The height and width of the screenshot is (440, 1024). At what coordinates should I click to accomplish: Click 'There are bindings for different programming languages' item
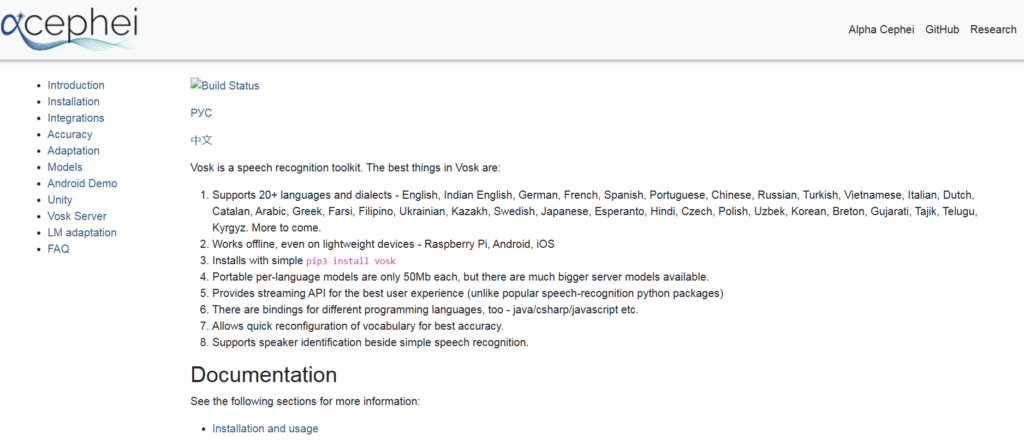(x=425, y=309)
